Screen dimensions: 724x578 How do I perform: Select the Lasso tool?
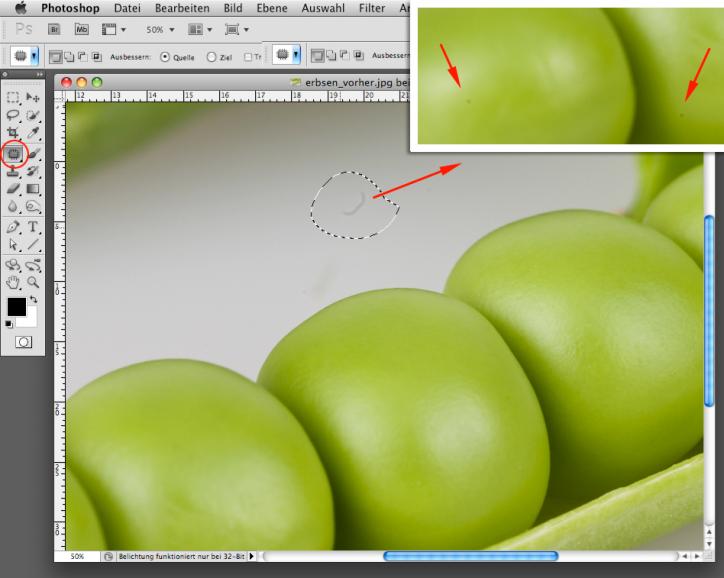[13, 115]
